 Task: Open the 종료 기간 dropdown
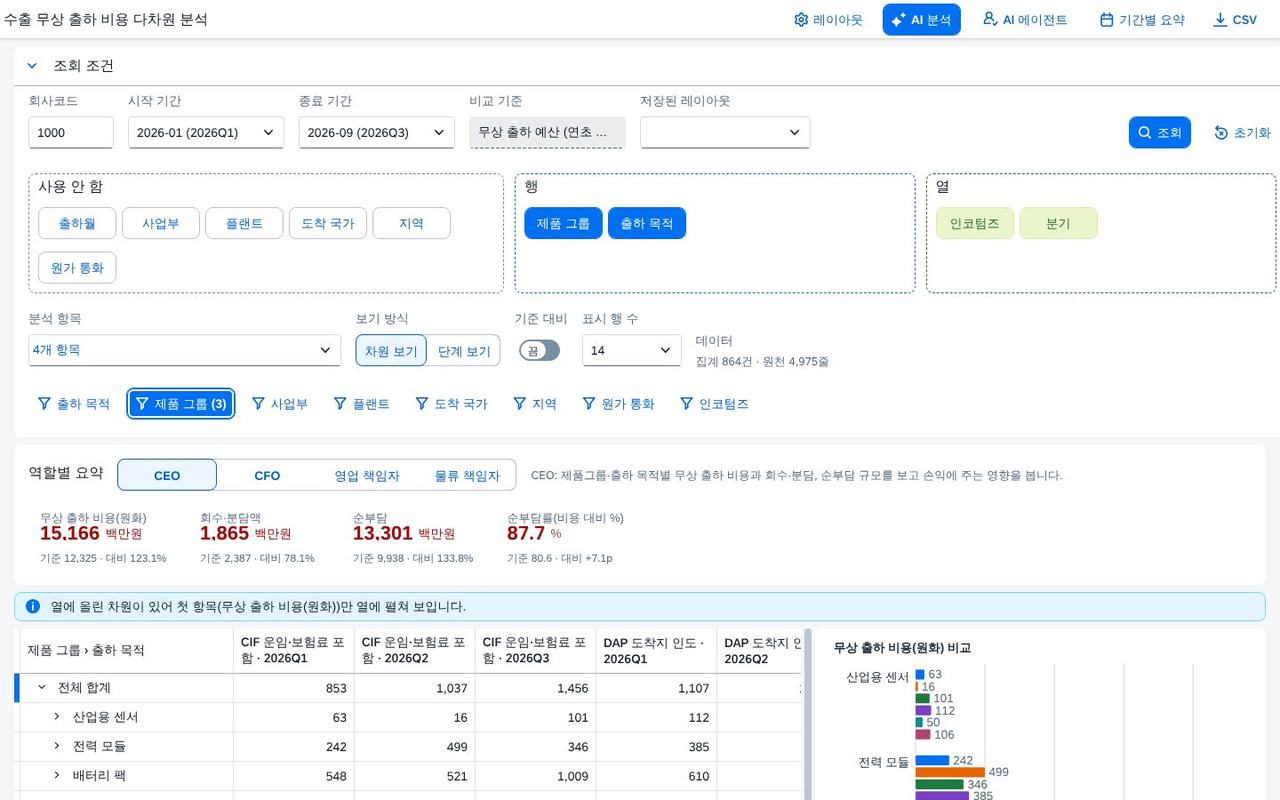[377, 133]
